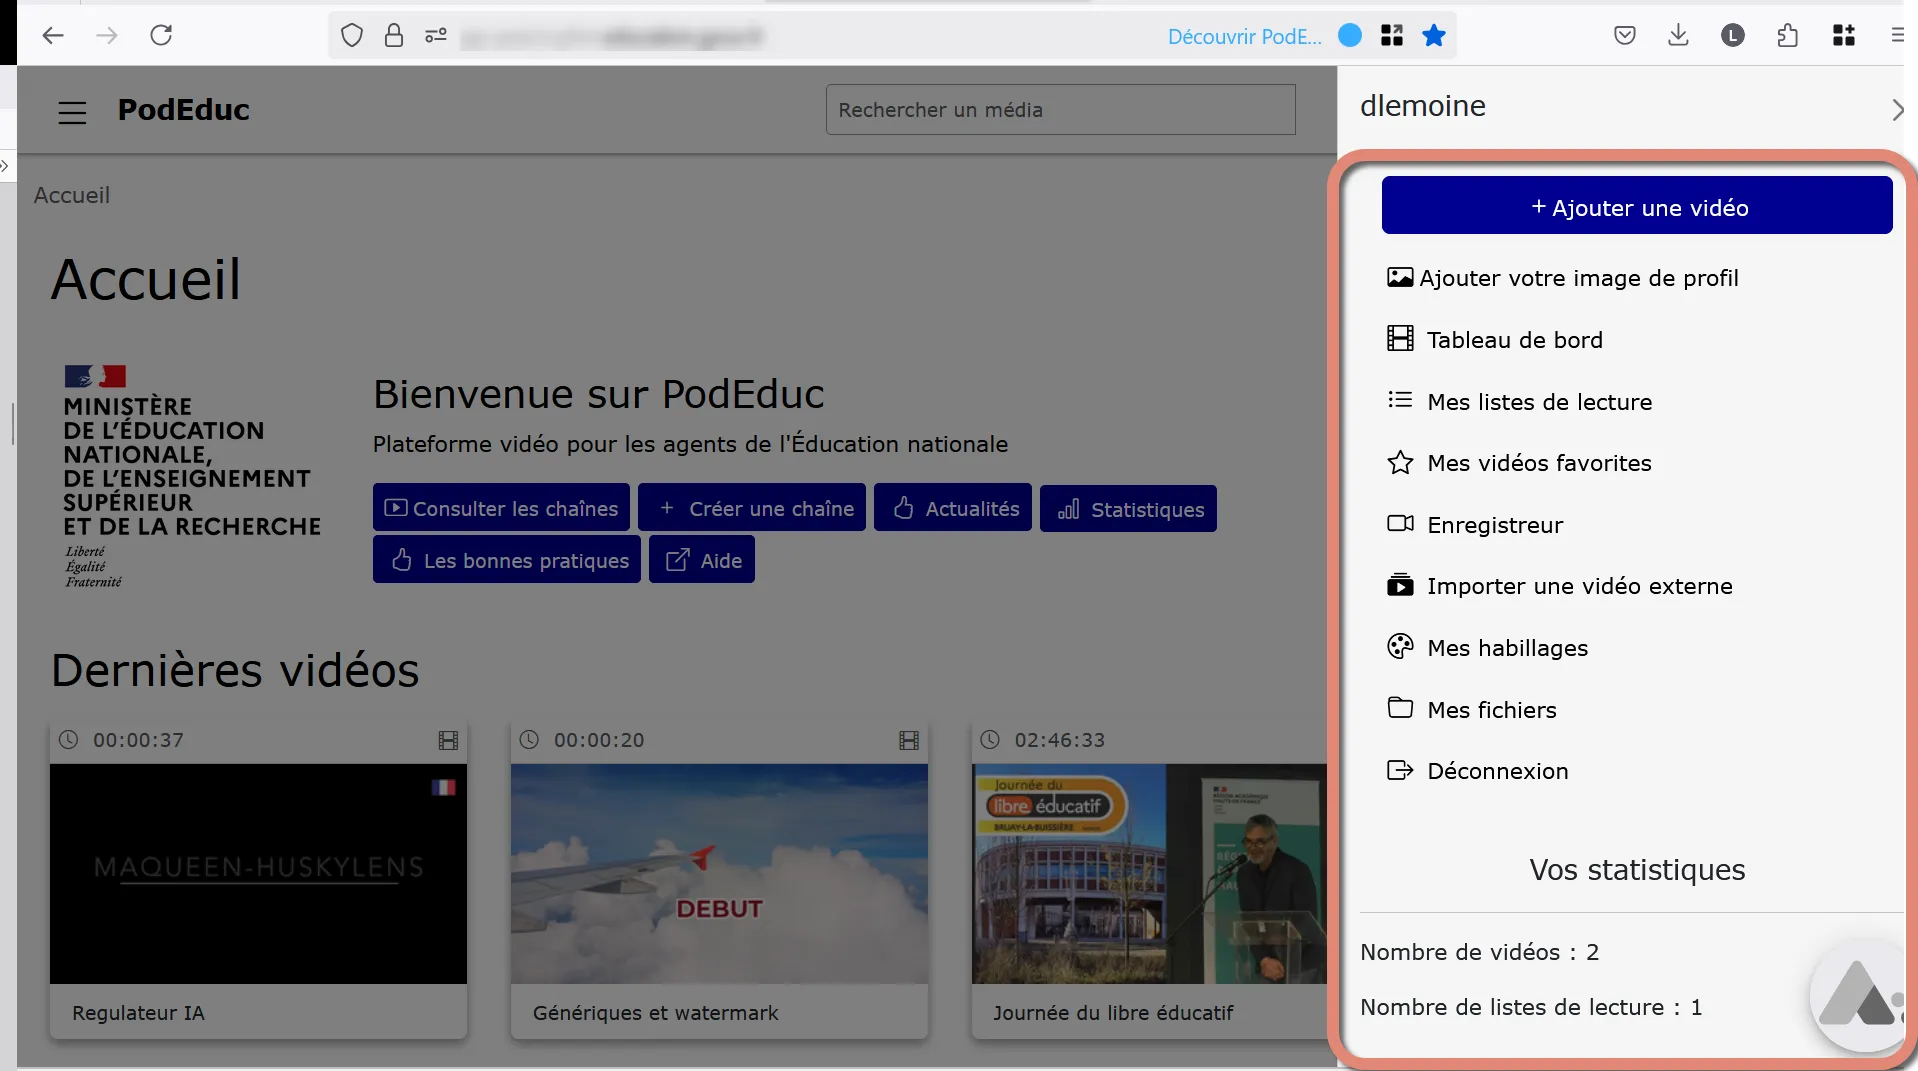Click the Nombre de vidéos : 2 statistic
This screenshot has height=1071, width=1918.
tap(1479, 952)
